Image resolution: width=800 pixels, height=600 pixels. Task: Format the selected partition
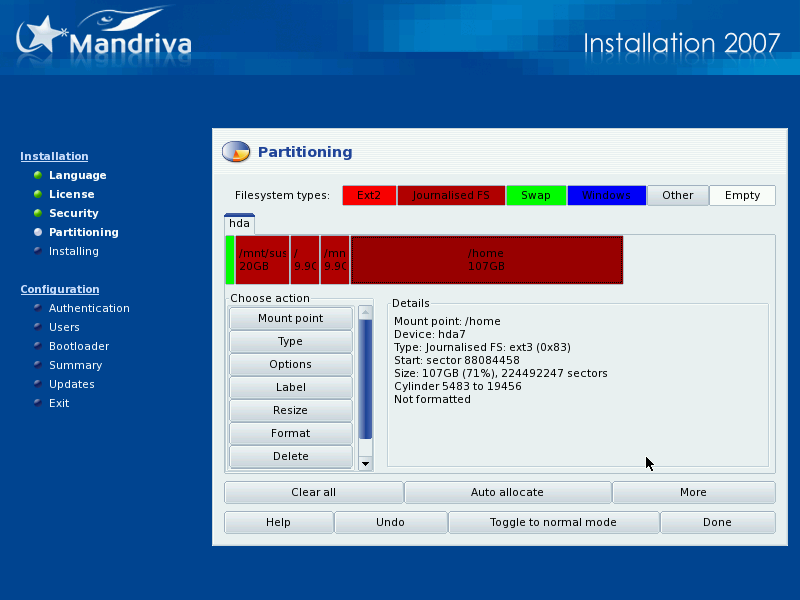pos(291,433)
